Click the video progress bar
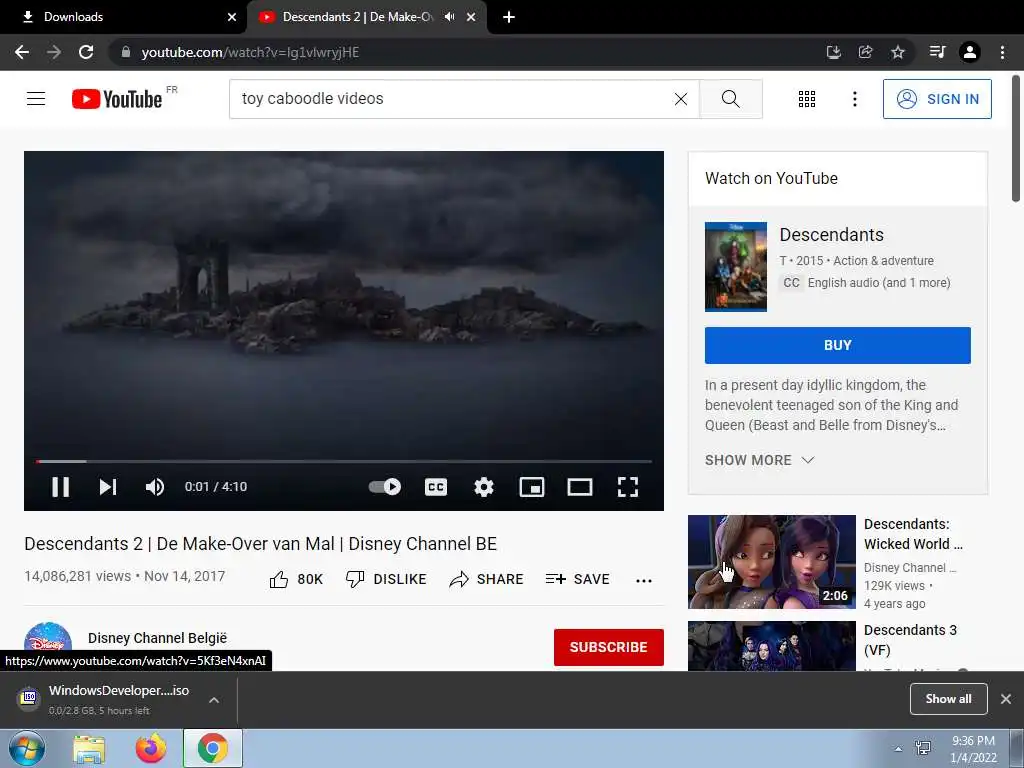1024x768 pixels. [x=344, y=461]
